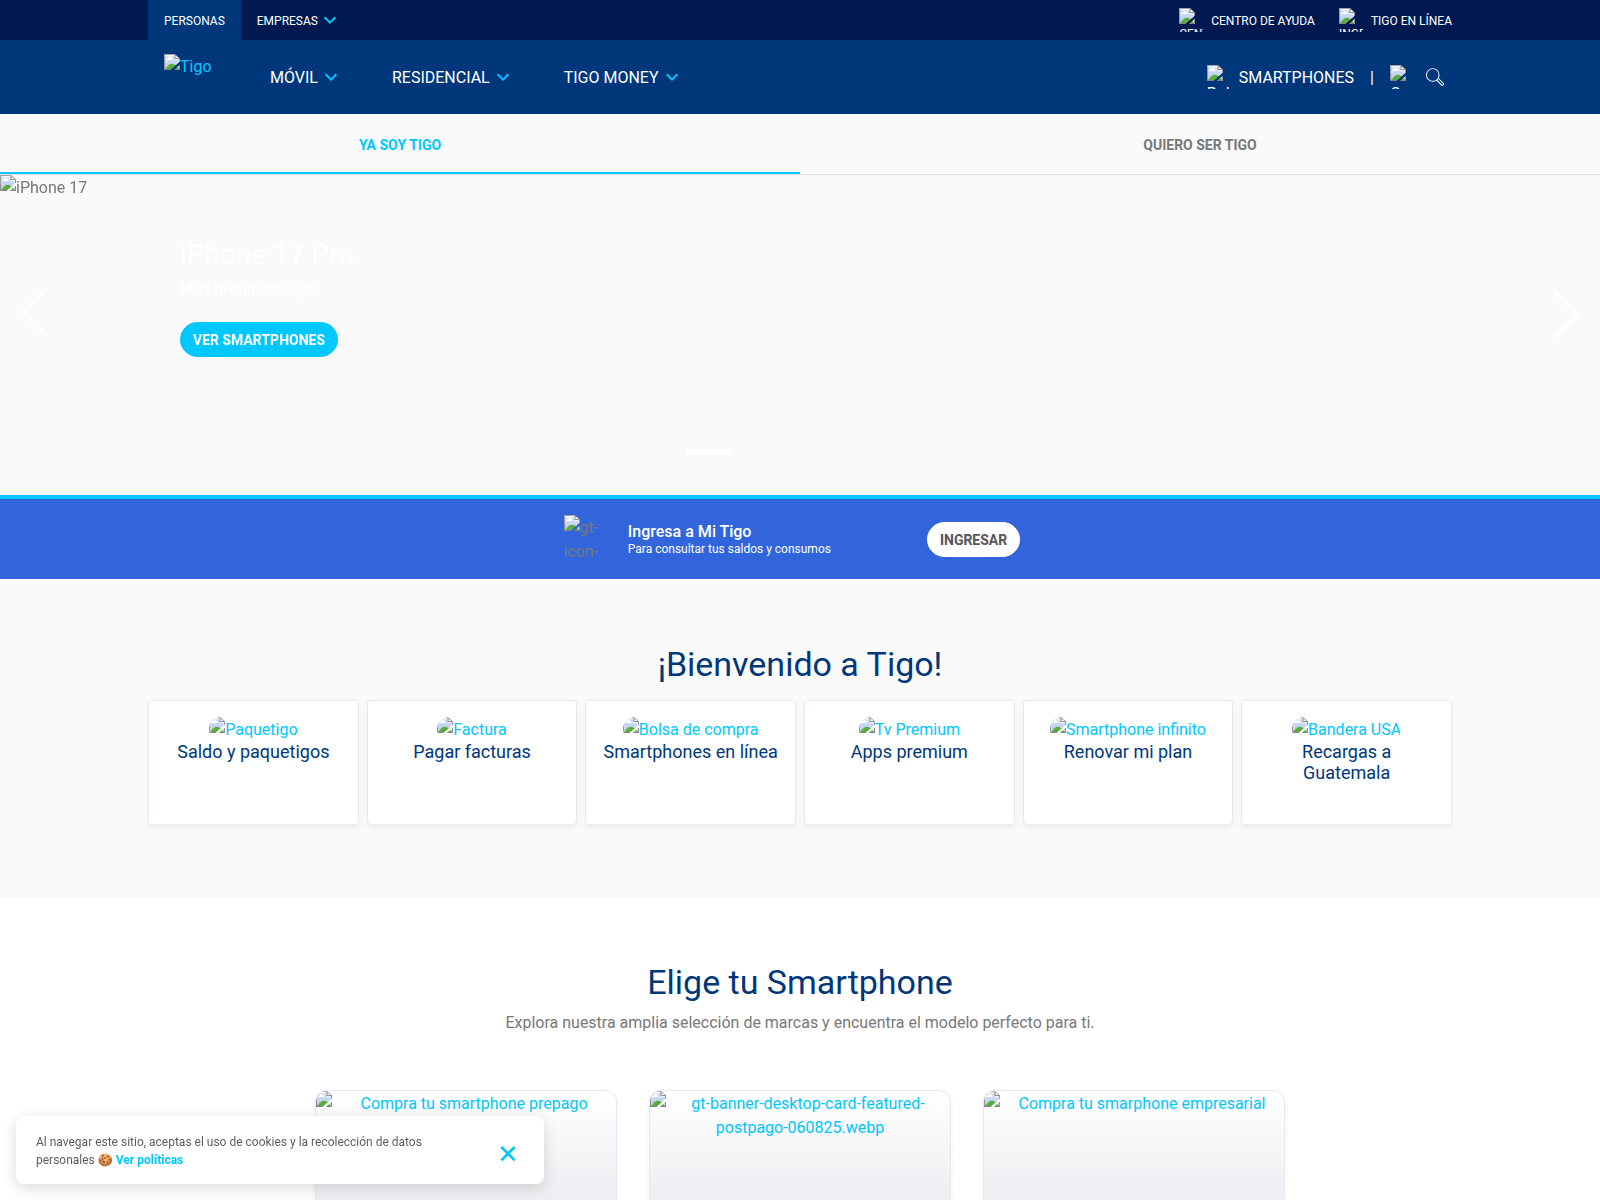Click the Smartphone infinito icon
This screenshot has height=1200, width=1600.
[x=1128, y=729]
